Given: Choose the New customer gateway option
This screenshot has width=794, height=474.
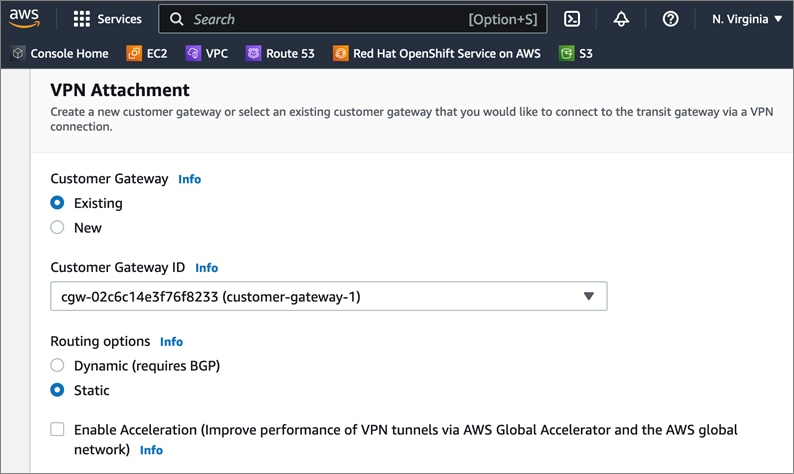Looking at the screenshot, I should pyautogui.click(x=58, y=227).
